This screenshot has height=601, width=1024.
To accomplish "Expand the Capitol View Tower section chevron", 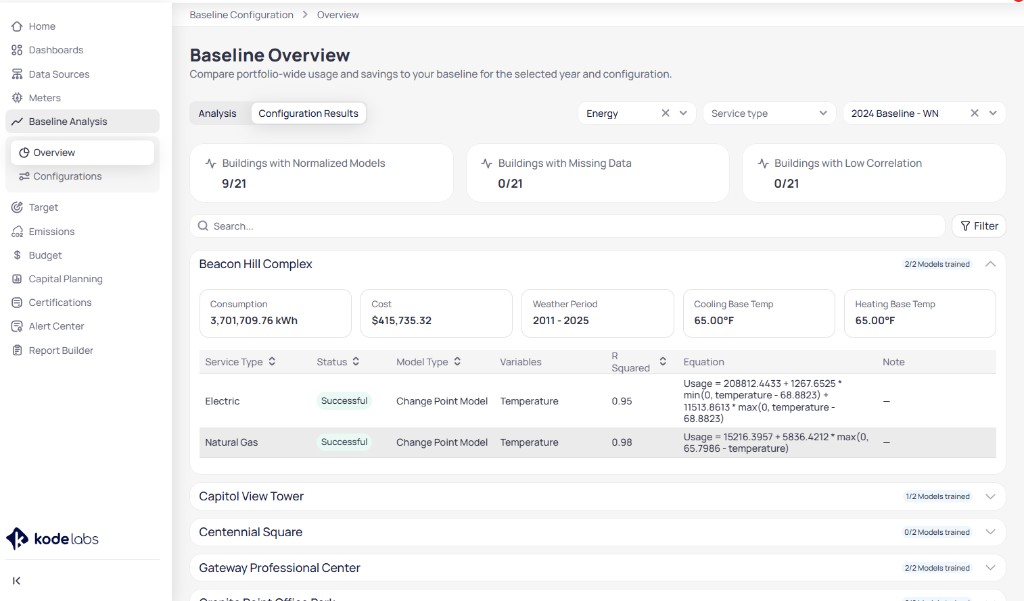I will [990, 496].
